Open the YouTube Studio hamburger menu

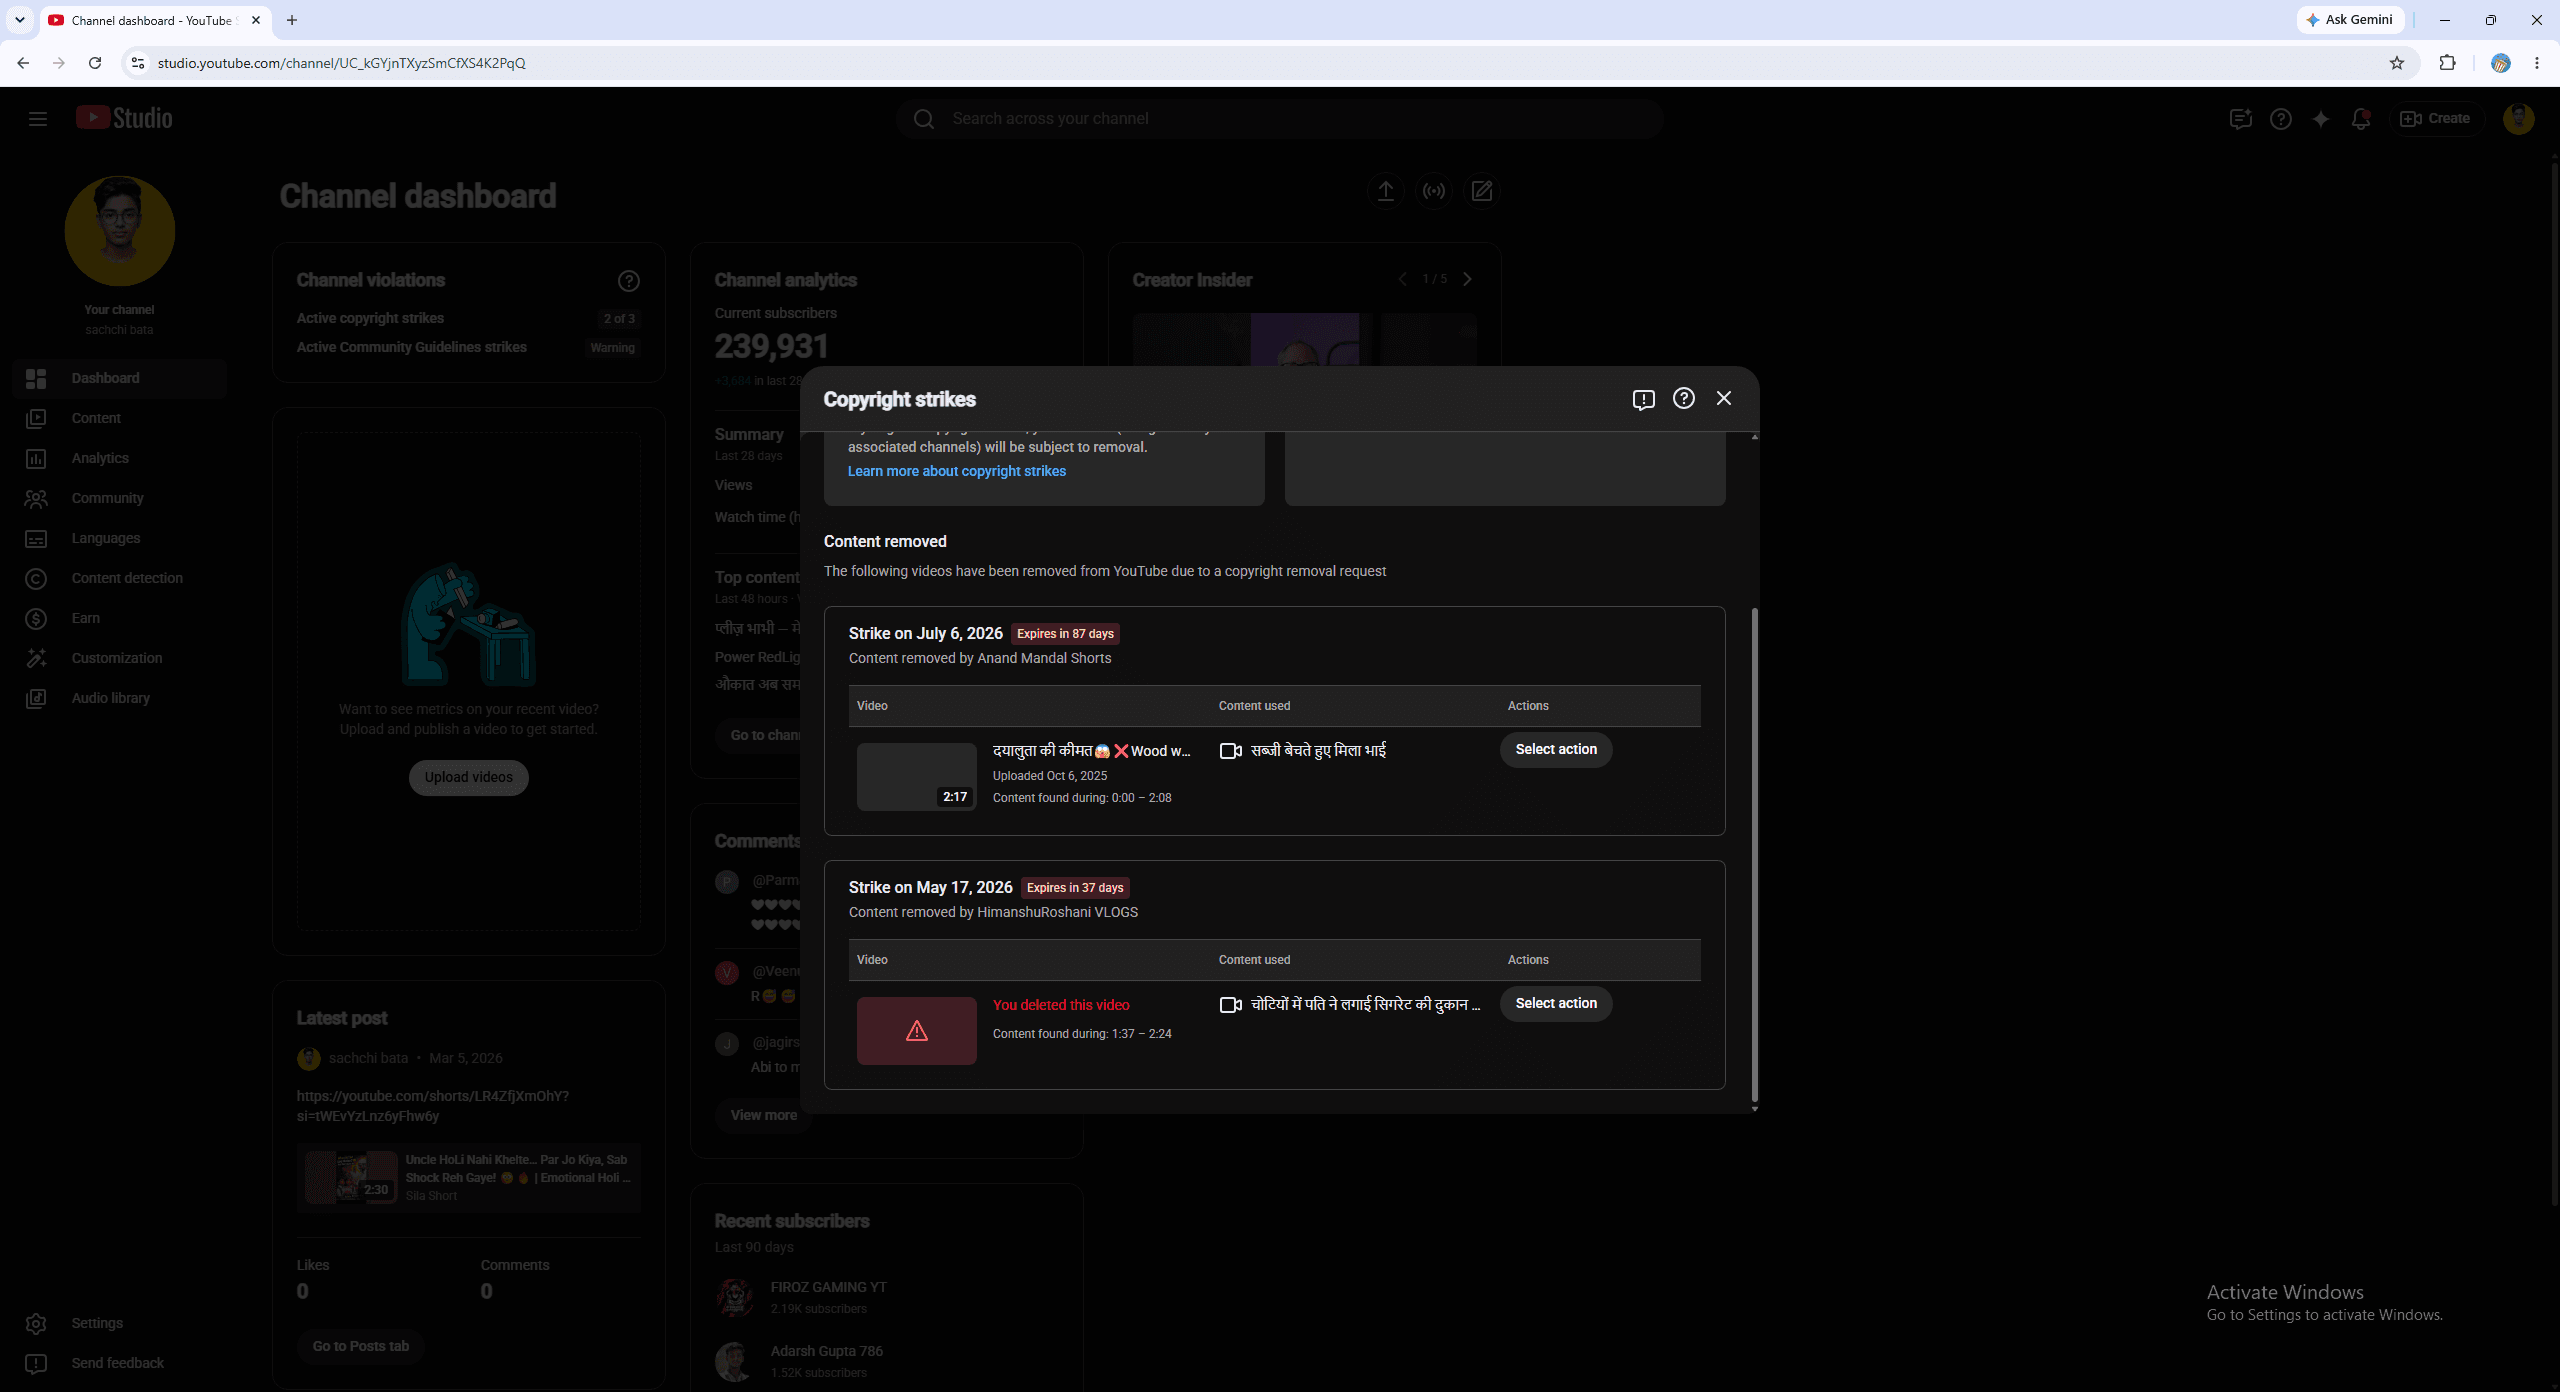click(38, 119)
